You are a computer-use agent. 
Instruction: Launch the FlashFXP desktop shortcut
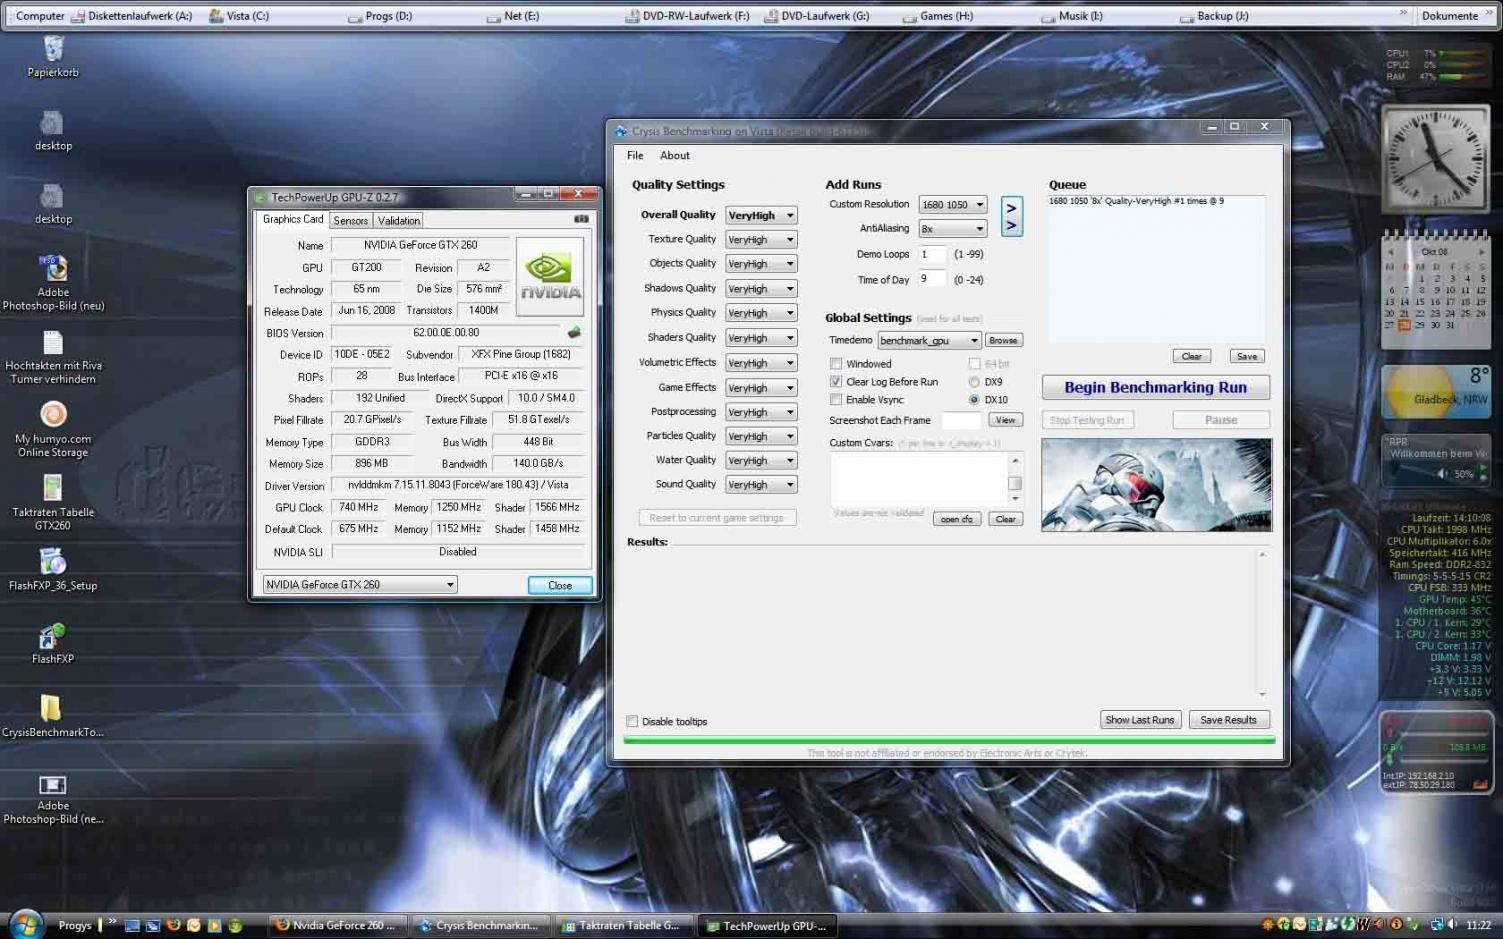tap(53, 643)
